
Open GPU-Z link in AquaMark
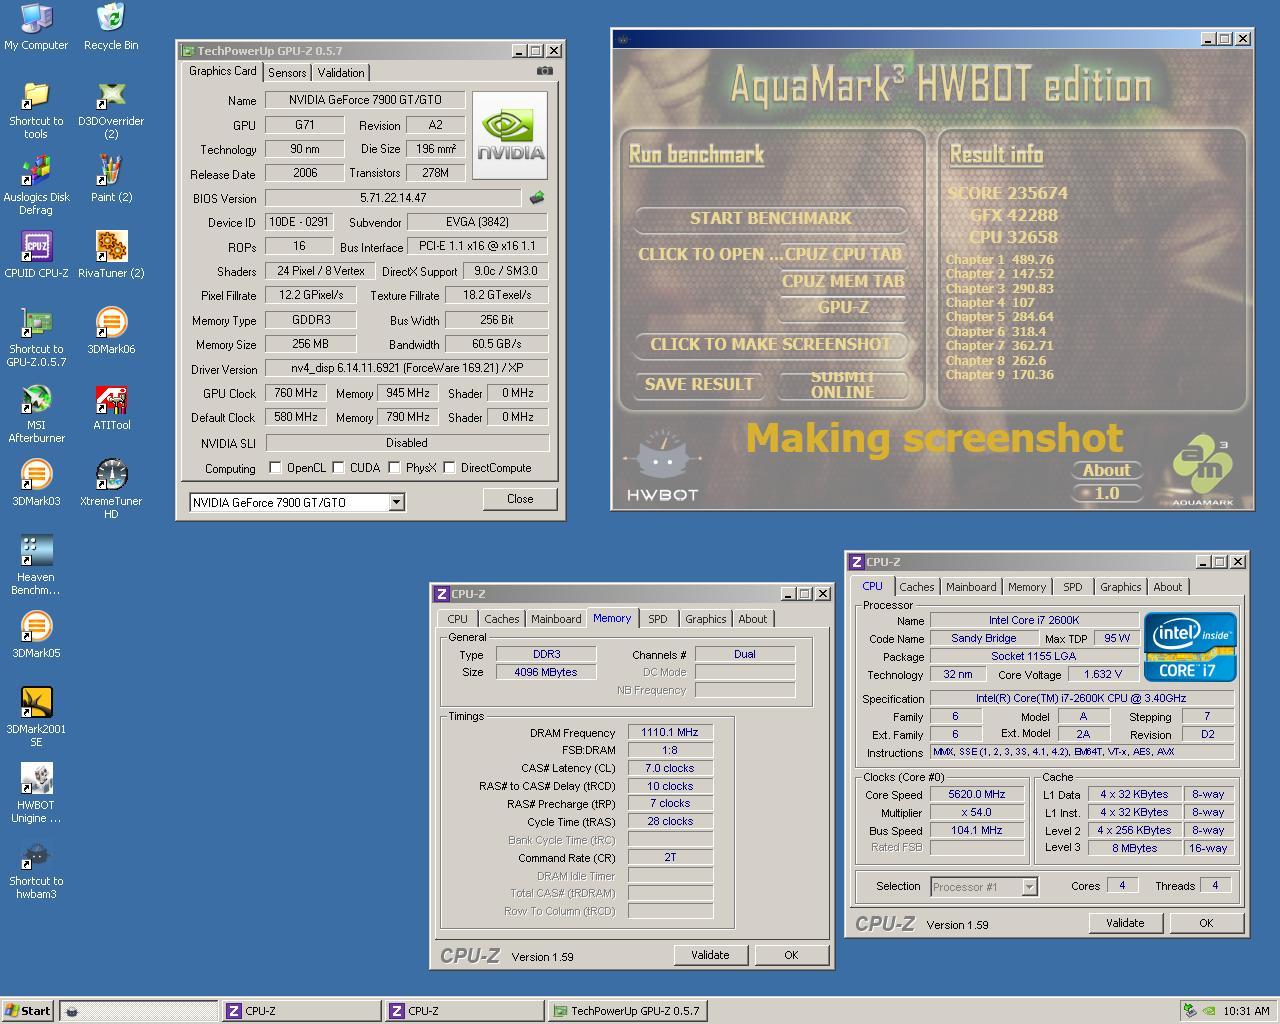pos(842,307)
